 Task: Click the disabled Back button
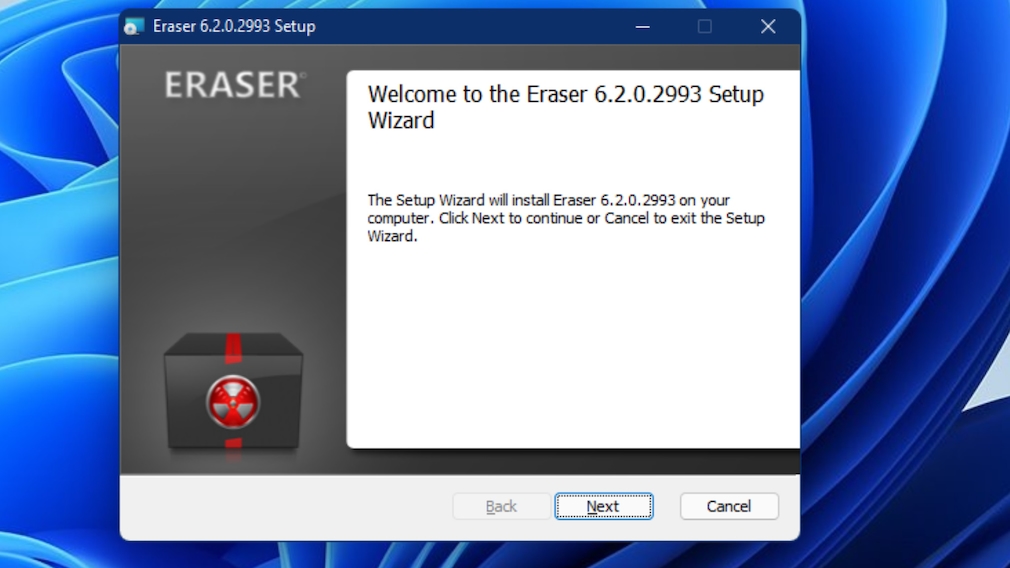coord(501,506)
